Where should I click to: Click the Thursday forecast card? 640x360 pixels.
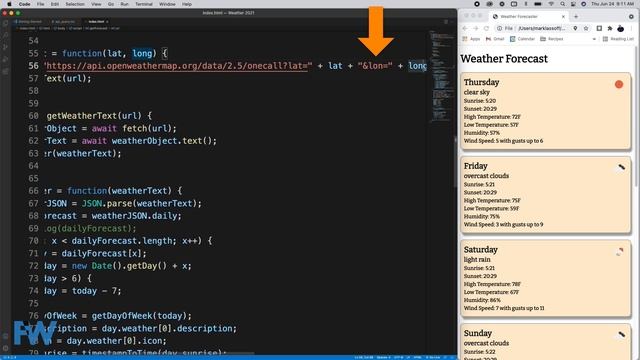pos(546,111)
